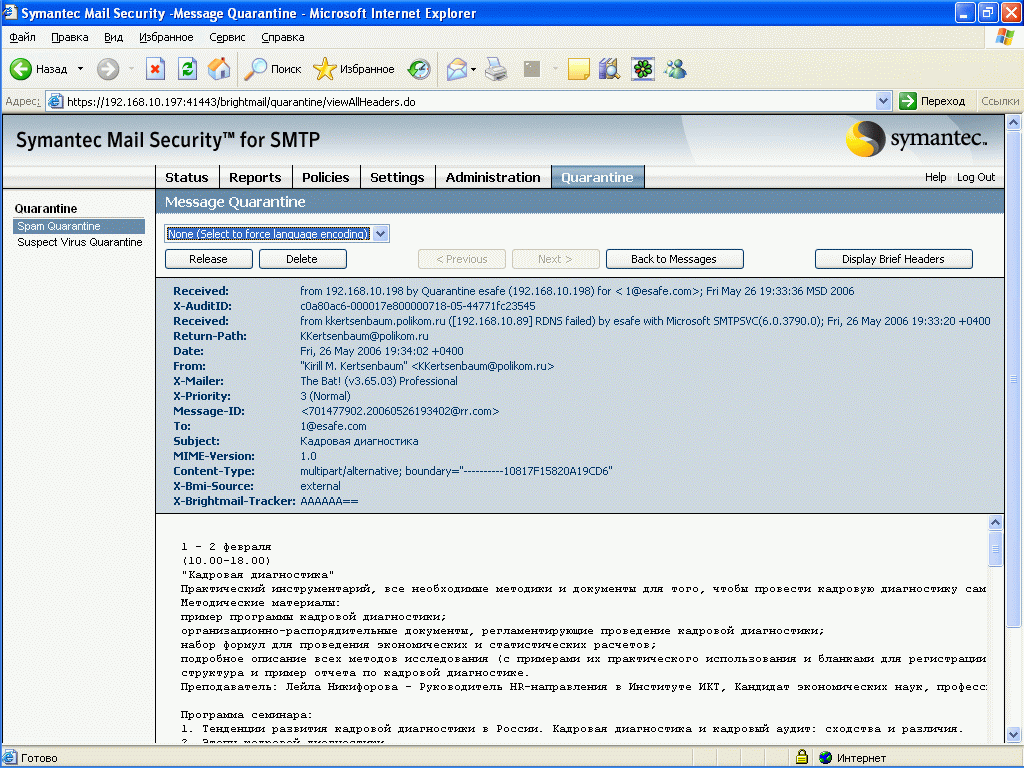
Task: Delete the quarantined message
Action: [x=302, y=259]
